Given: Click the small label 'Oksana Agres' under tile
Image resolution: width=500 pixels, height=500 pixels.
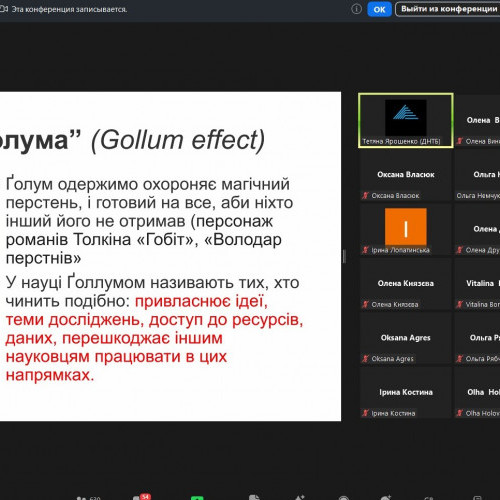Looking at the screenshot, I should pos(393,359).
